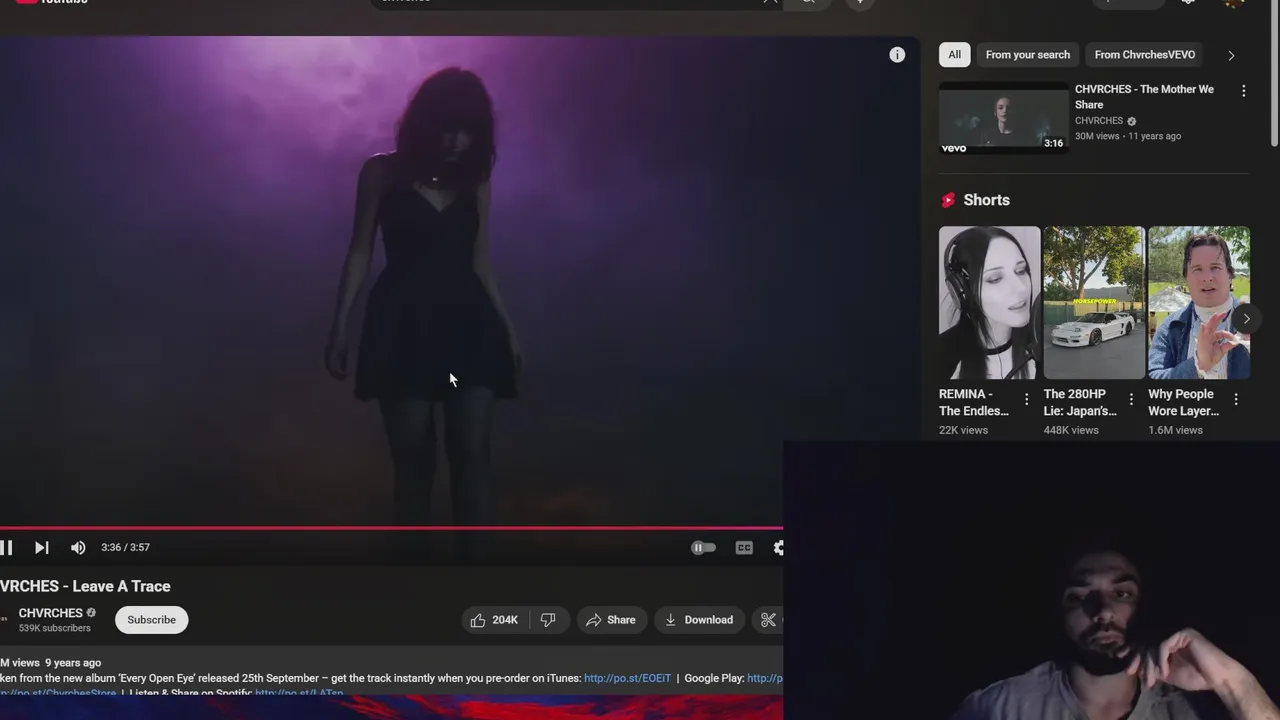Screen dimensions: 1280x720
Task: Click the 30M views • 11 years ago line
Action: click(x=1128, y=136)
